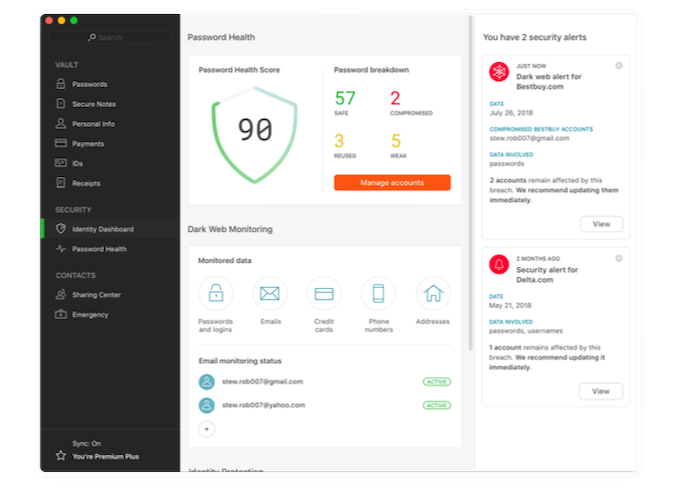Viewport: 680px width, 496px height.
Task: Click the Premium Plus star icon
Action: click(x=61, y=455)
